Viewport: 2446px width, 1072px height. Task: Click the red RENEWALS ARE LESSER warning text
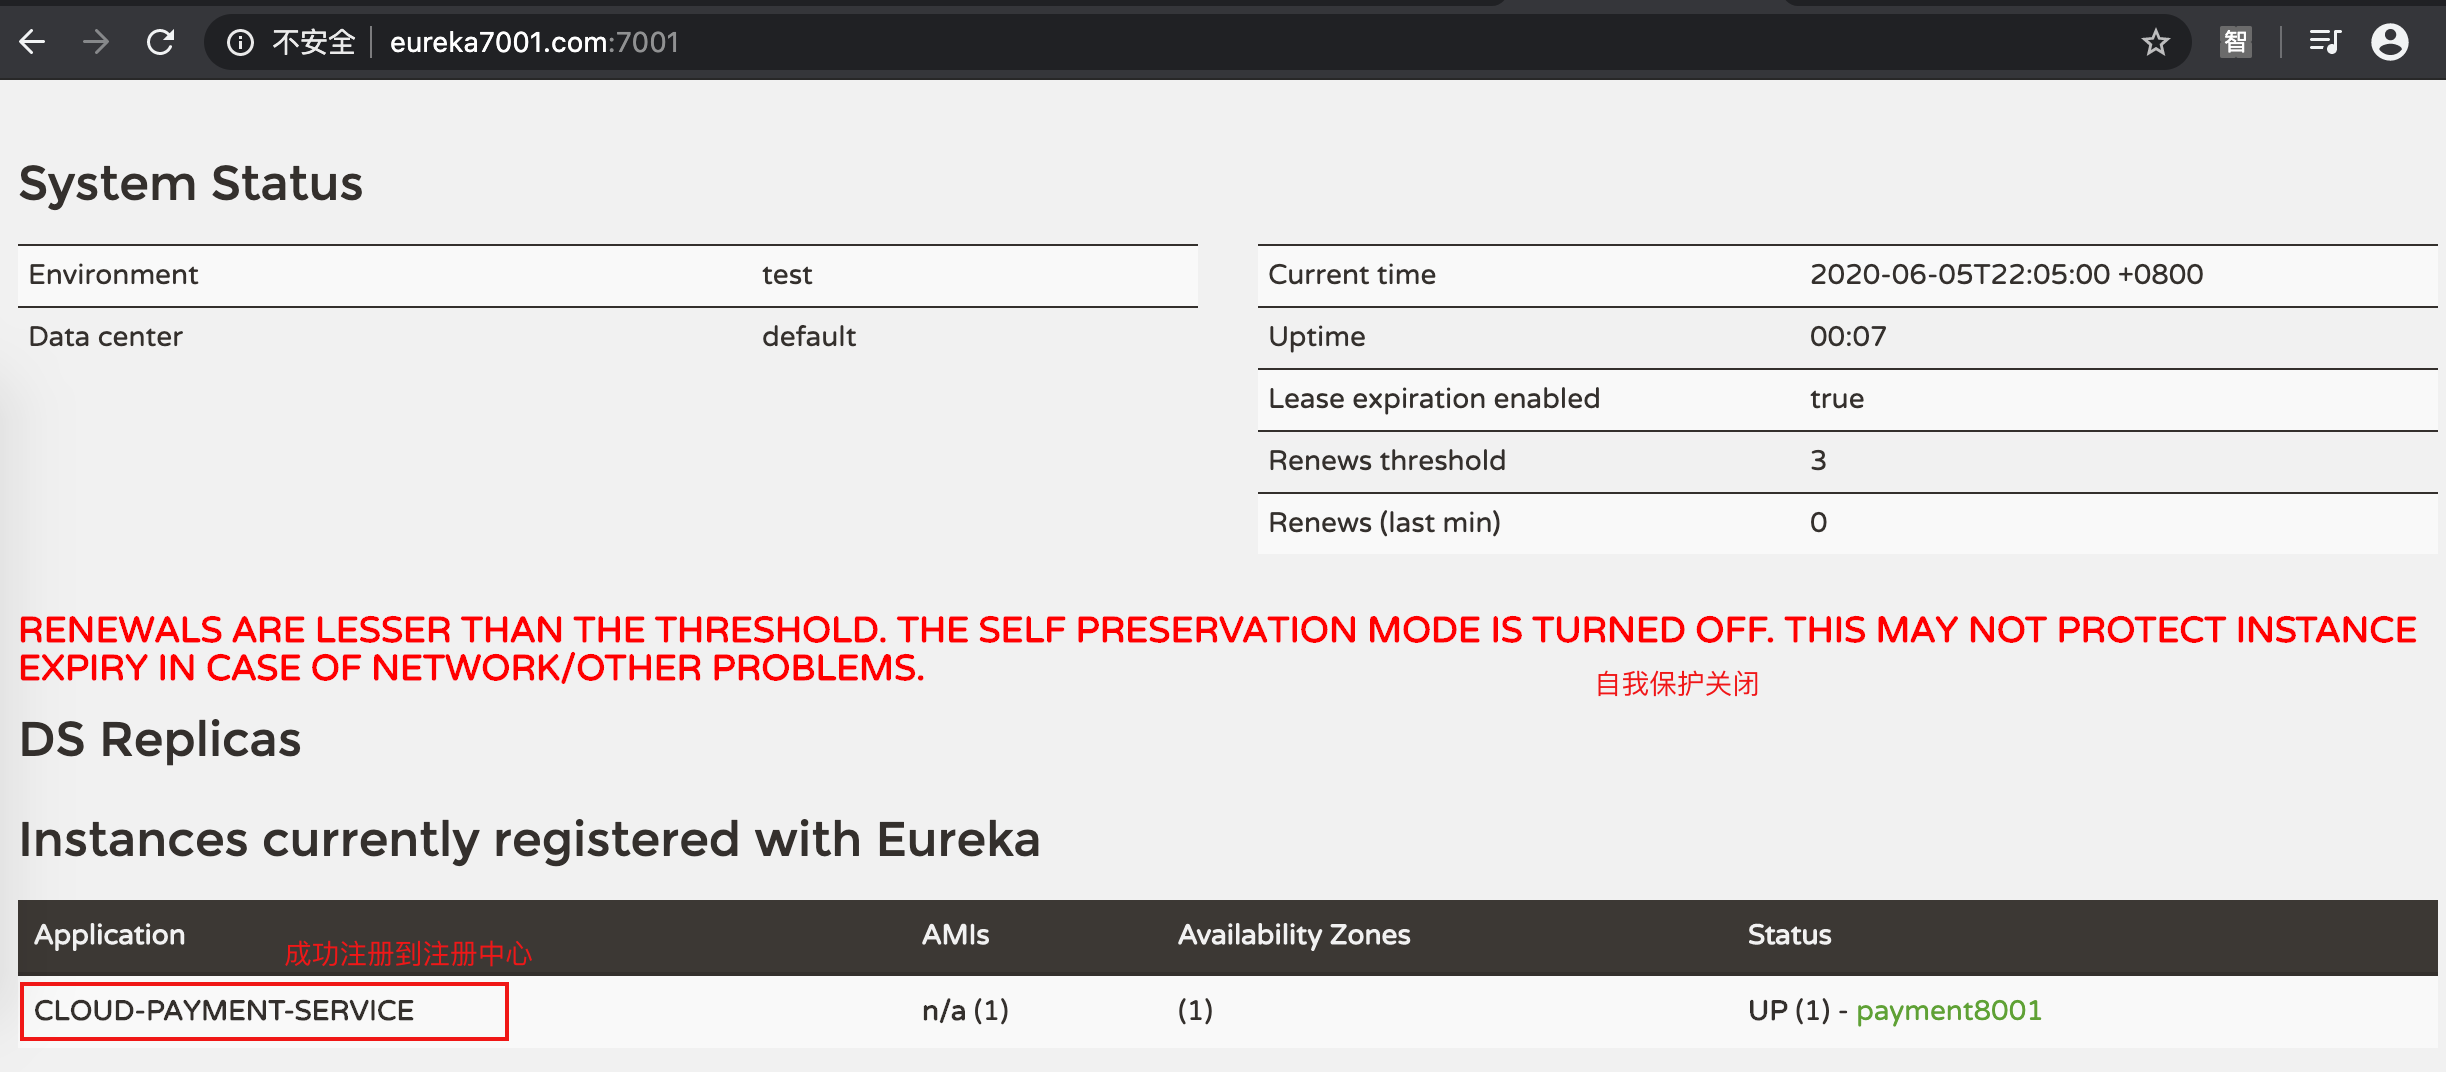(1218, 649)
